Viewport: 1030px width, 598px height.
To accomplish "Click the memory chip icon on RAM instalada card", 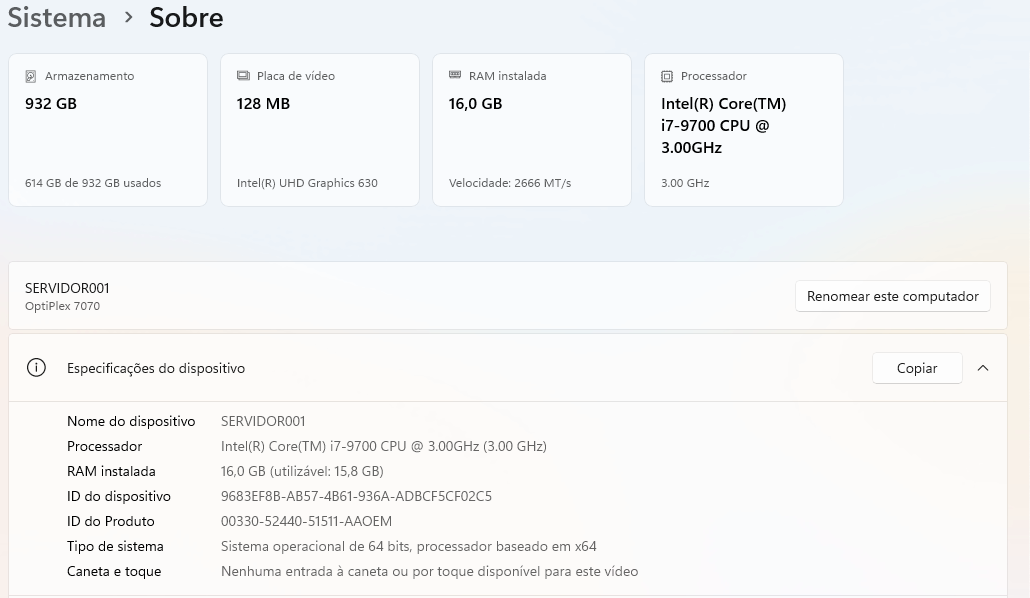I will pos(455,76).
